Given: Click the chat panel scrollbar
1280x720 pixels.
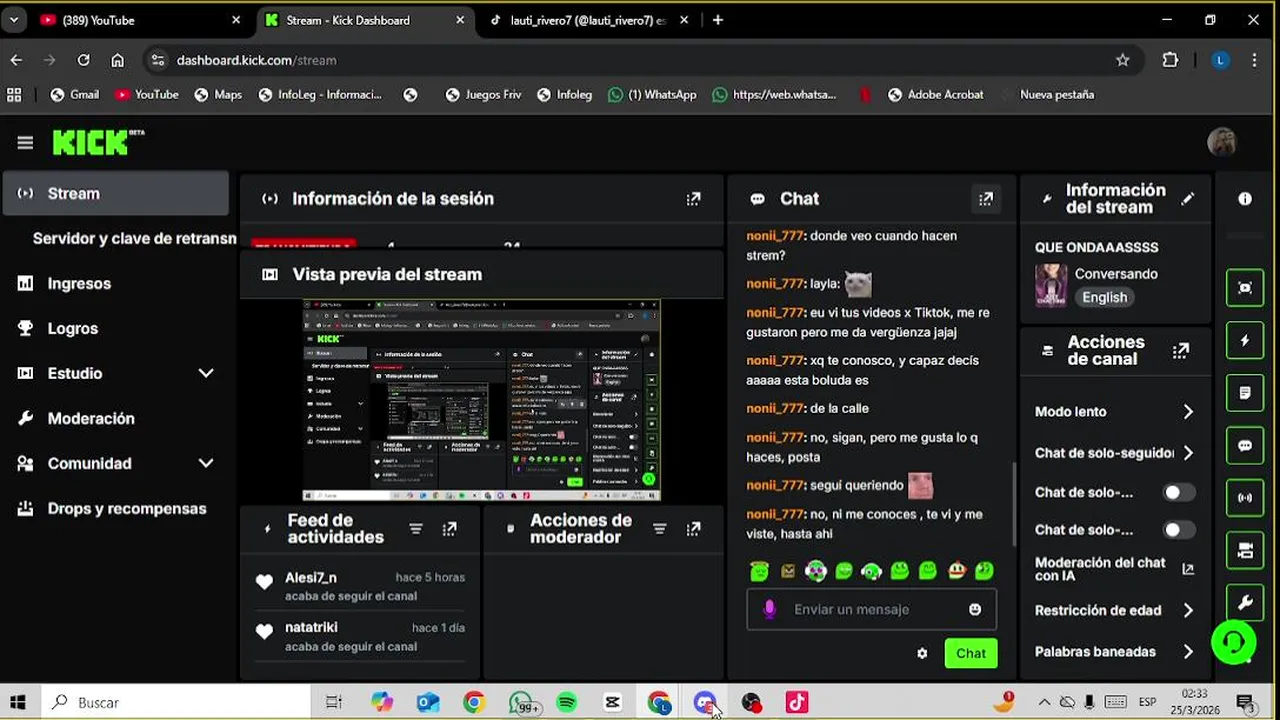Looking at the screenshot, I should point(1015,504).
